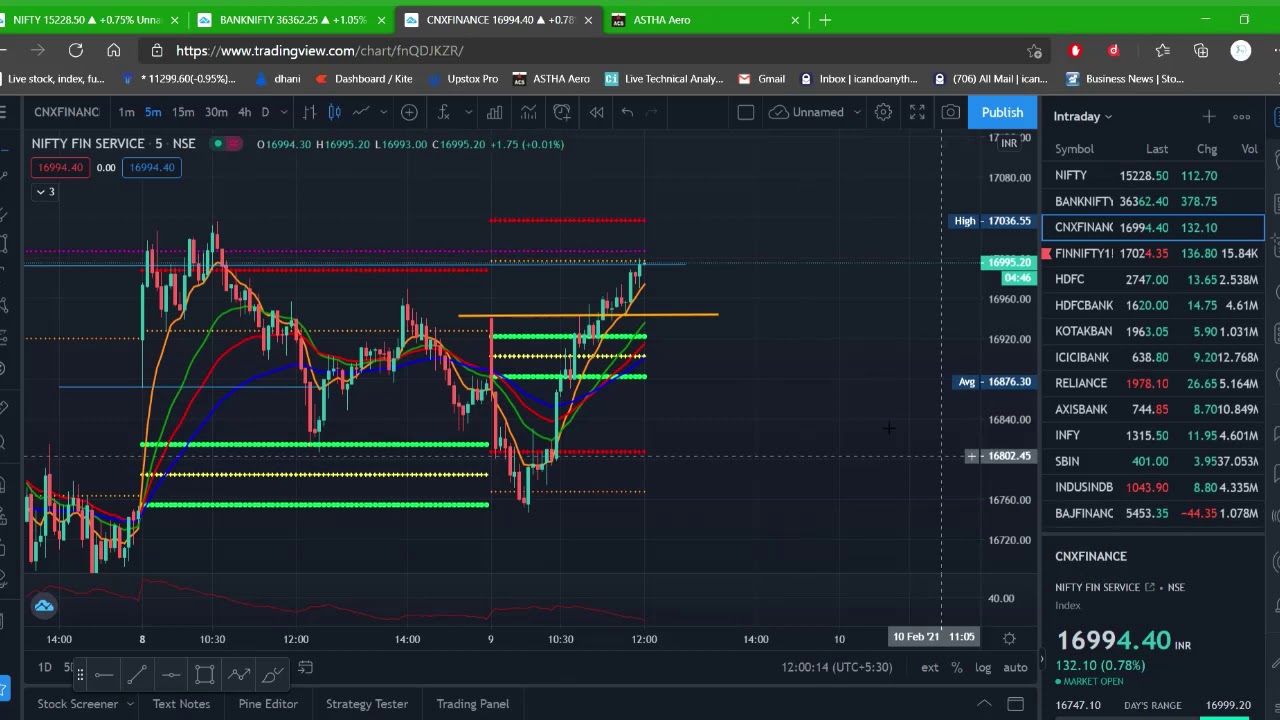This screenshot has height=720, width=1280.
Task: Expand the collapsed indicators legend '3'
Action: 46,191
